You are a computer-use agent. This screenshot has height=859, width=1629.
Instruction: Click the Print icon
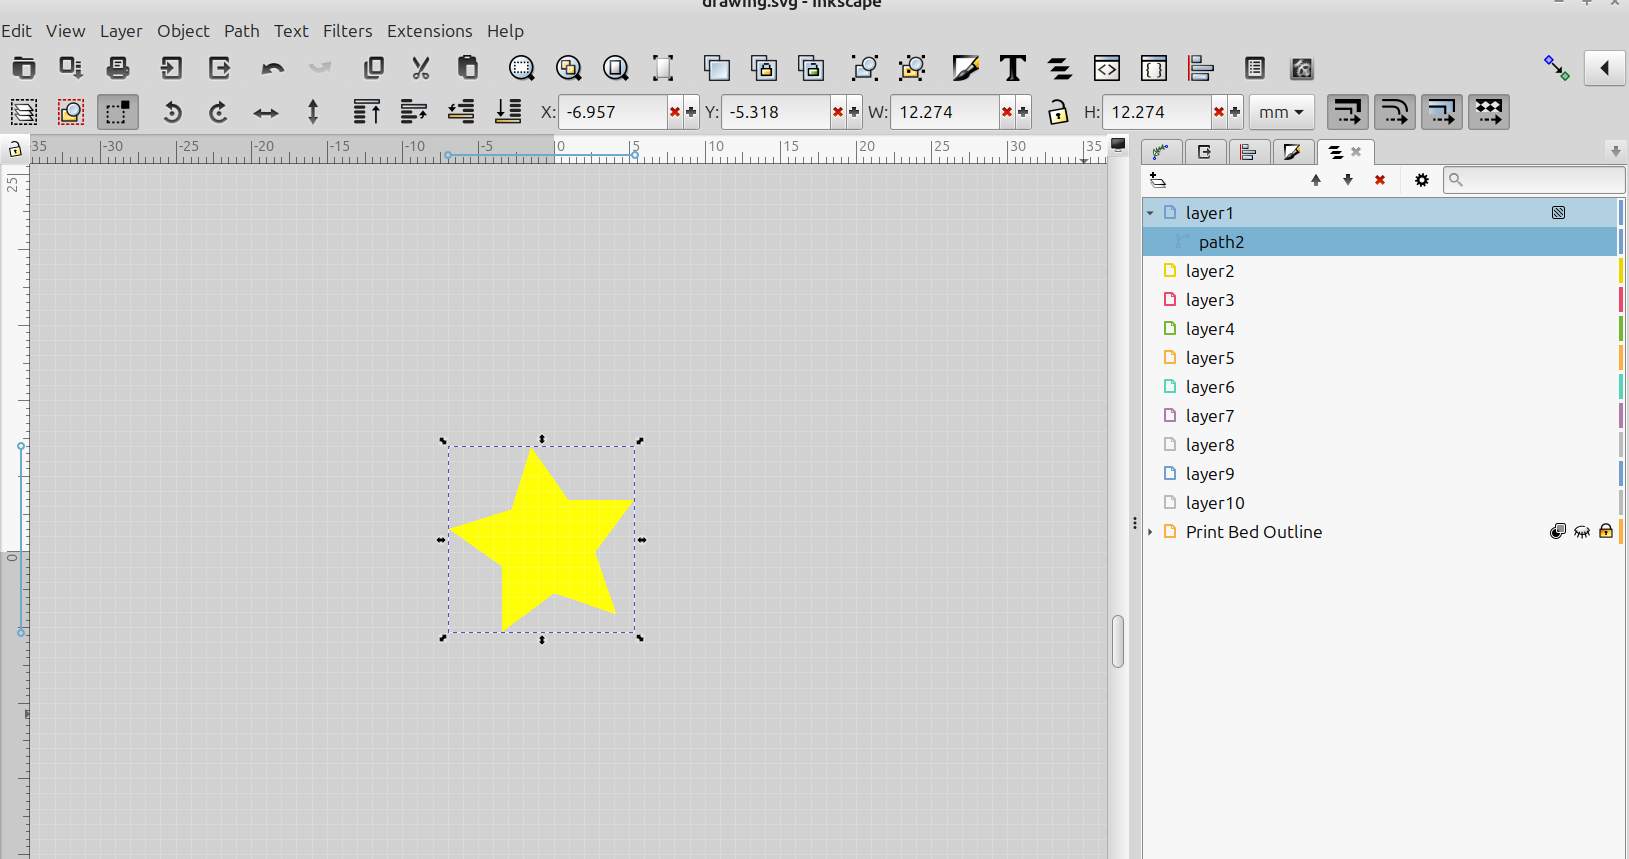pos(118,68)
